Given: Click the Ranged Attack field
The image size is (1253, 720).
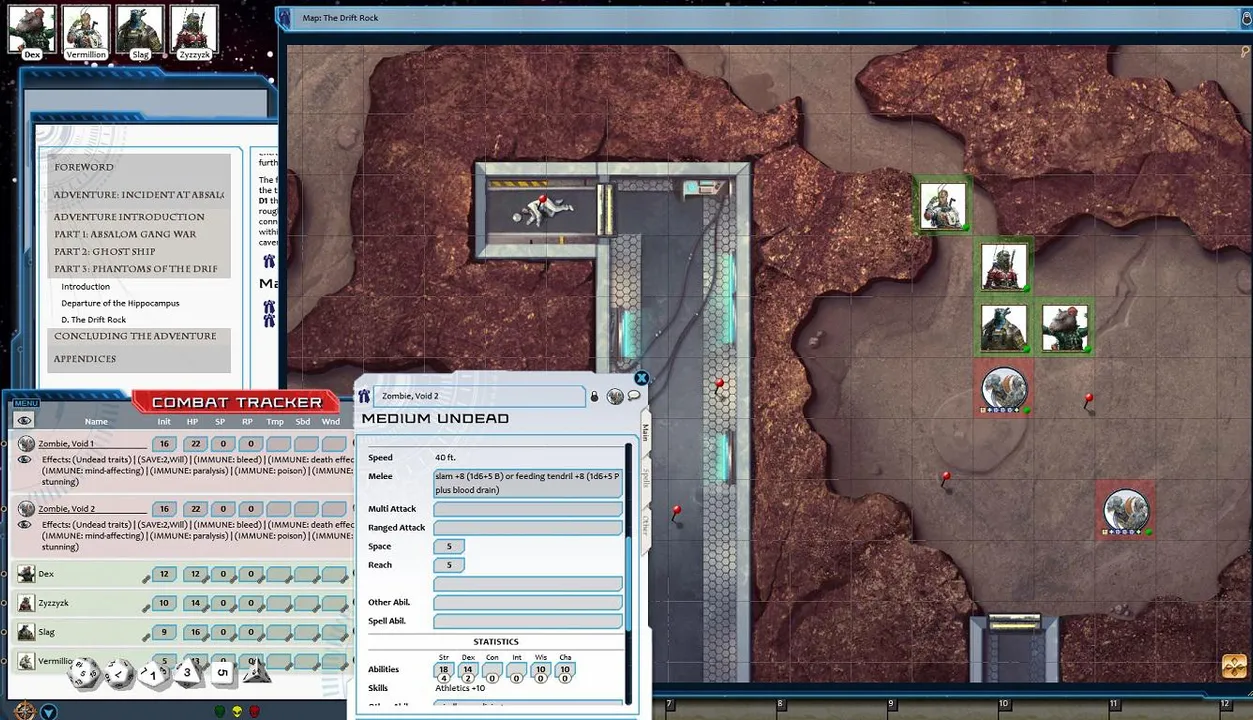Looking at the screenshot, I should point(528,527).
